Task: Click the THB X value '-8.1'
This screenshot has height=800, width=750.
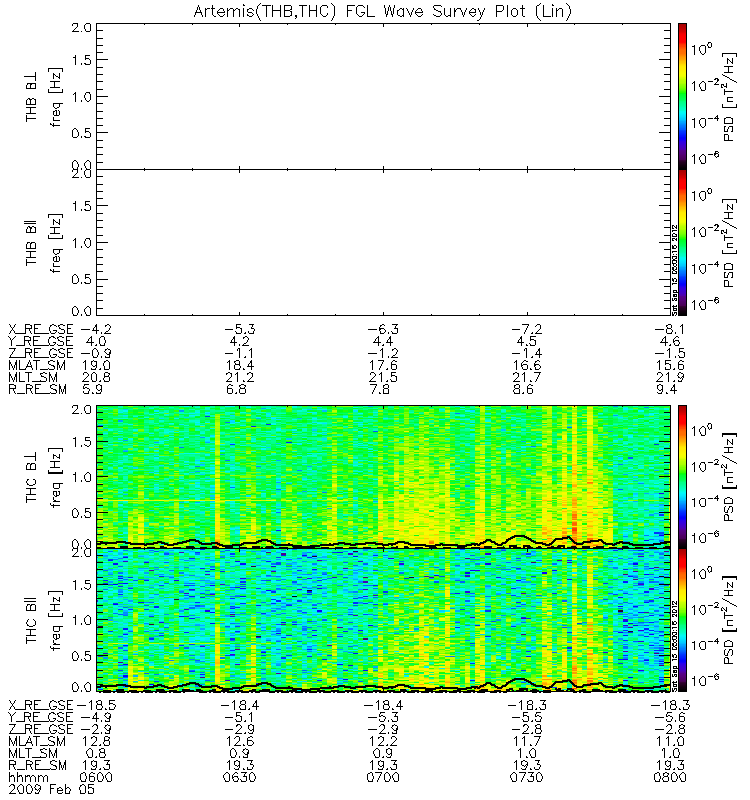Action: click(669, 330)
